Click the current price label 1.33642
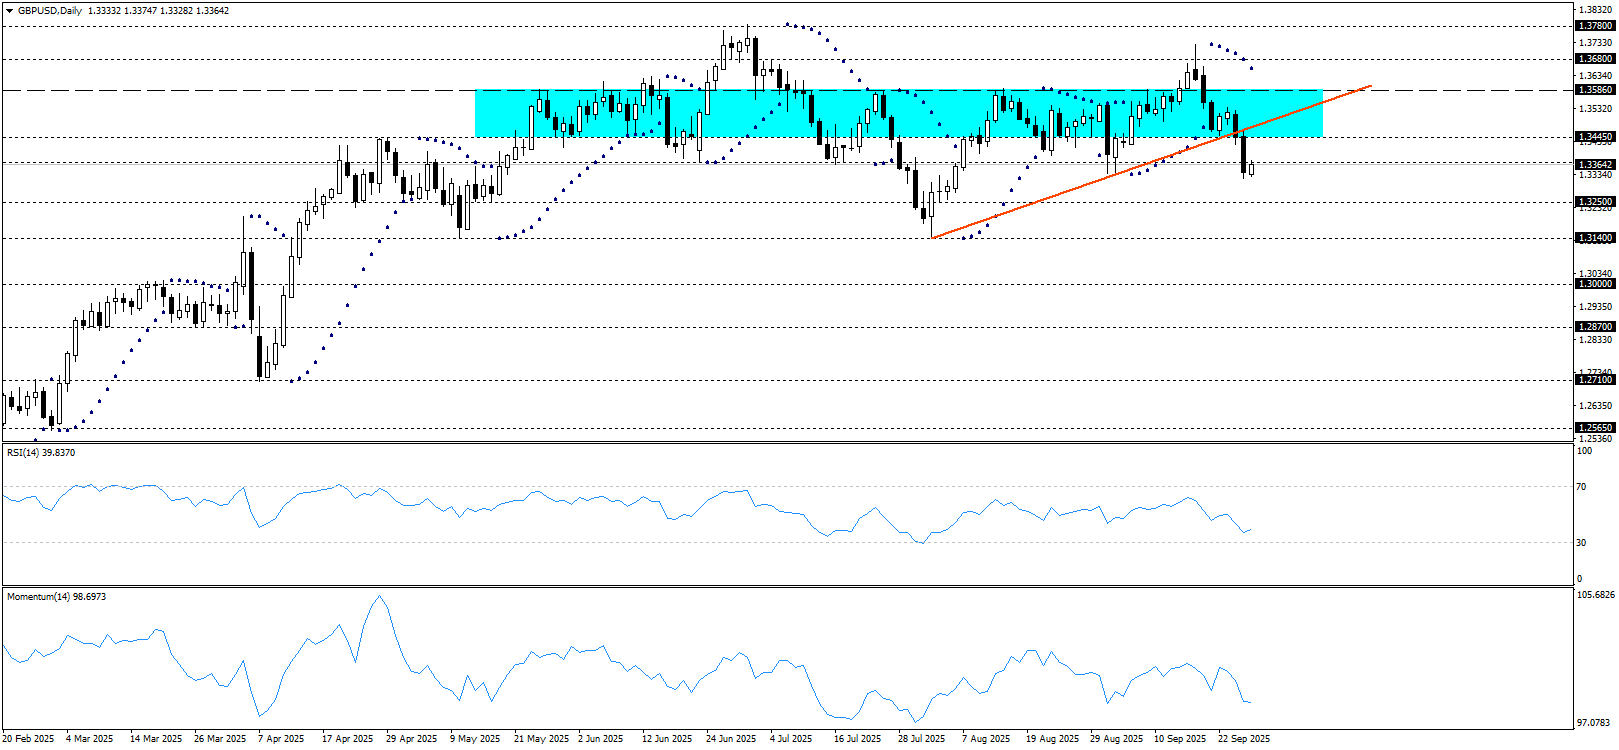1619x750 pixels. point(1595,164)
